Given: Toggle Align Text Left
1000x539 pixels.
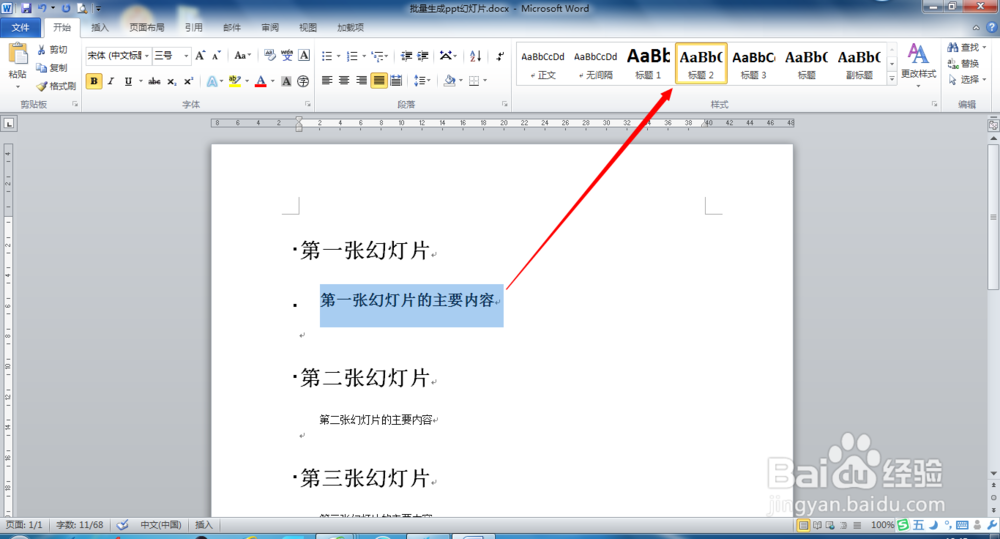Looking at the screenshot, I should tap(327, 80).
